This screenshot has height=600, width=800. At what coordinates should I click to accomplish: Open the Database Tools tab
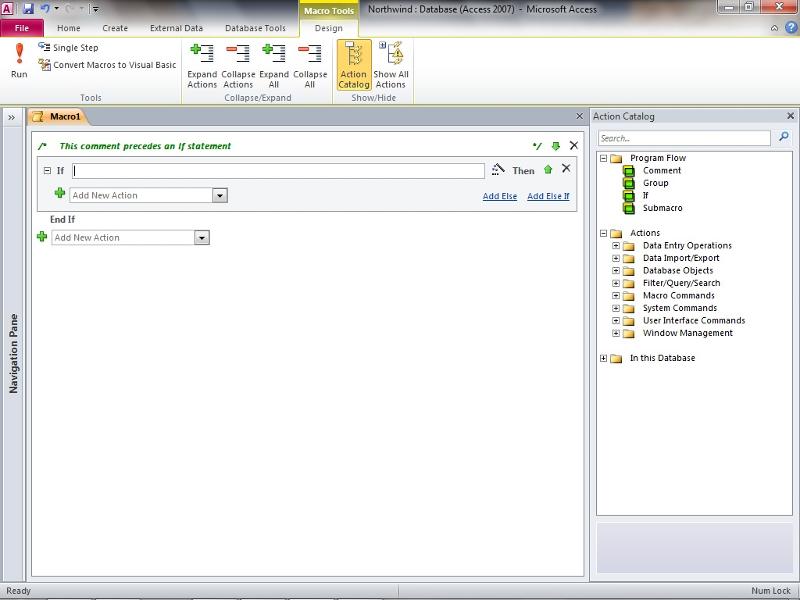click(255, 28)
